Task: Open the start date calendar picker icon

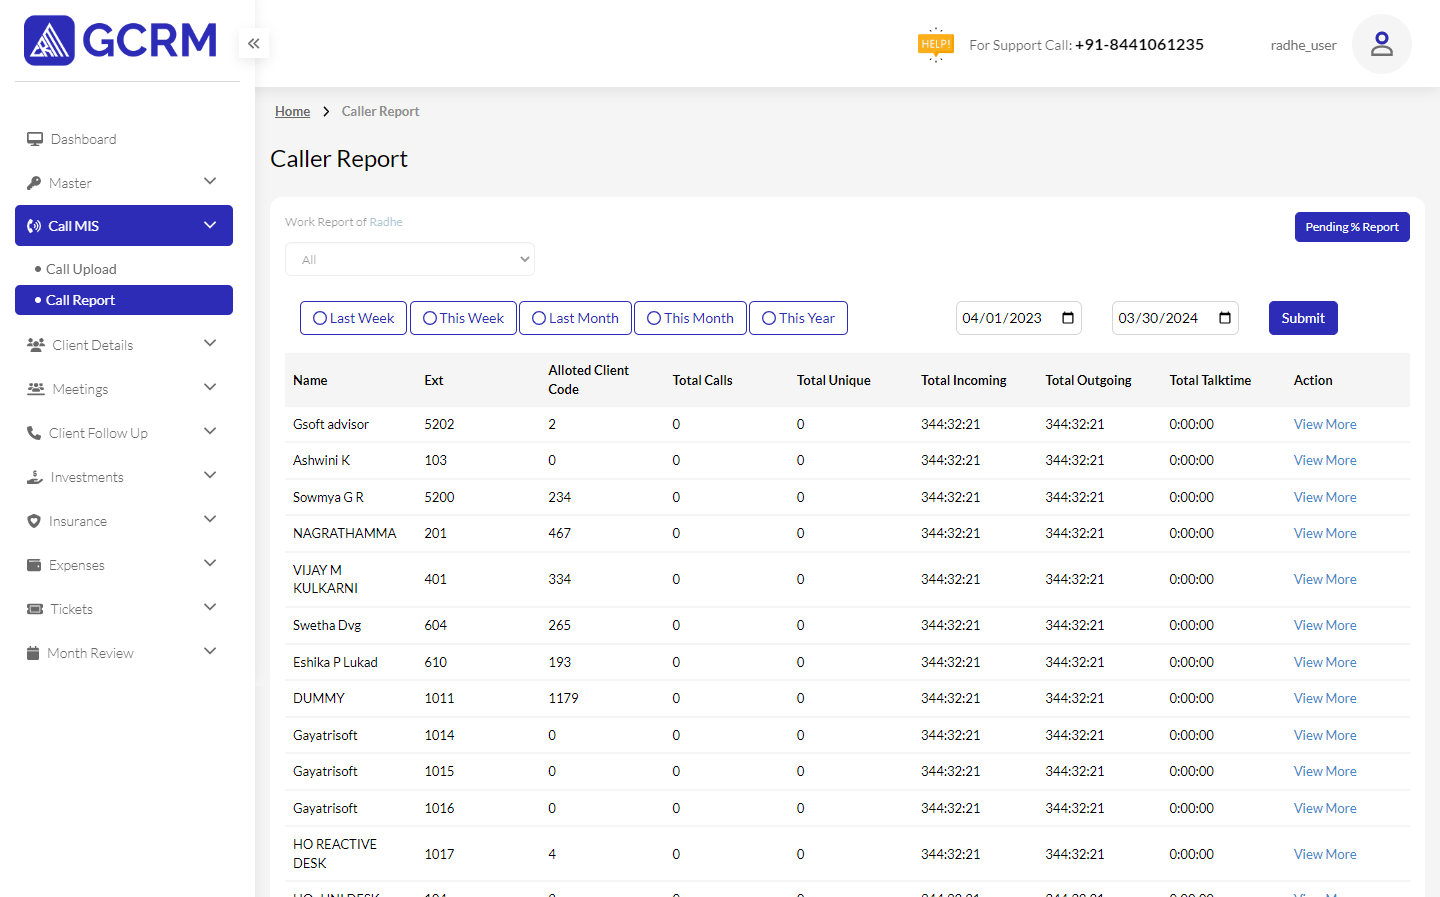Action: (1068, 318)
